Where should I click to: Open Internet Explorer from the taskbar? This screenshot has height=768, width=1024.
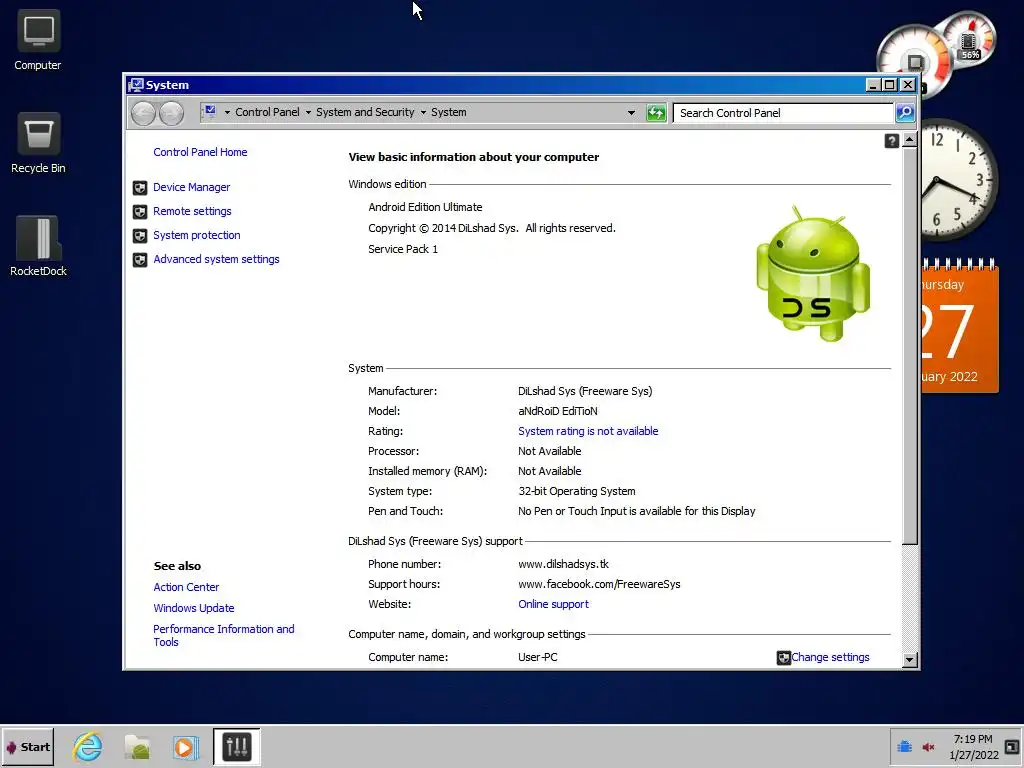pos(88,746)
